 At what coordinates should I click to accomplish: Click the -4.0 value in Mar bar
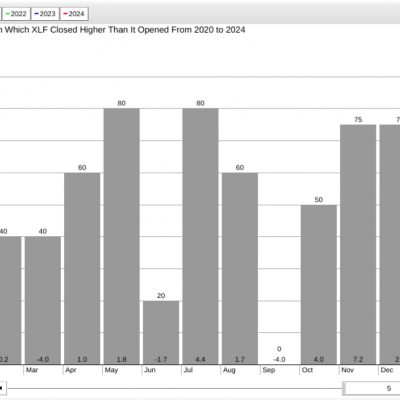click(x=43, y=360)
